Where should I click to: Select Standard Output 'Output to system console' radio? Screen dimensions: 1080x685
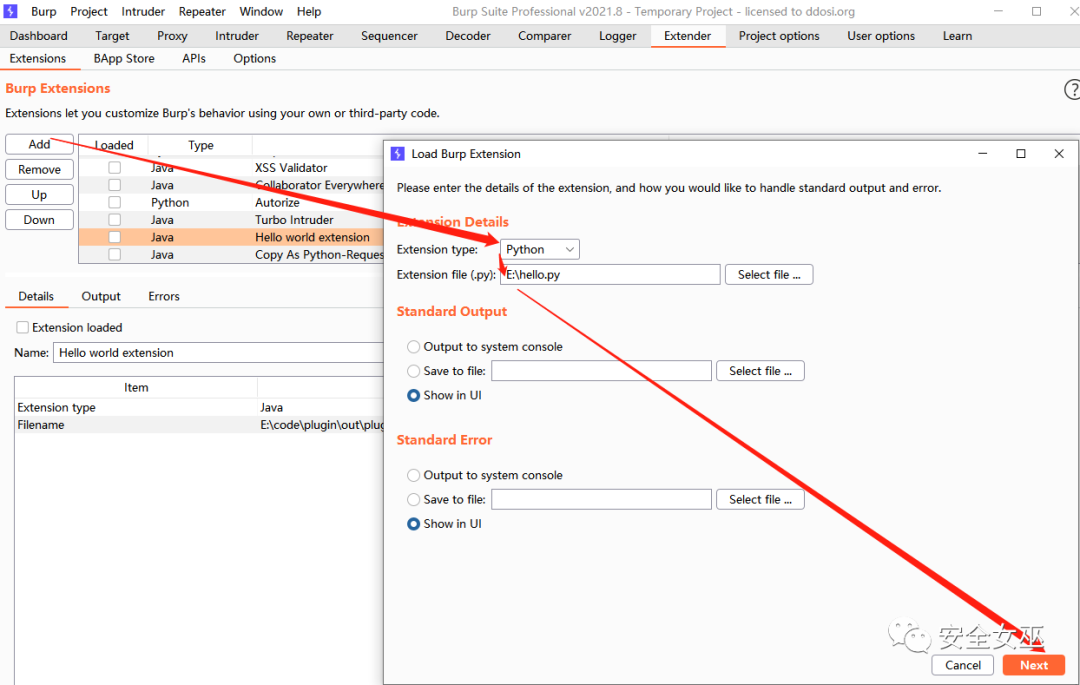414,347
